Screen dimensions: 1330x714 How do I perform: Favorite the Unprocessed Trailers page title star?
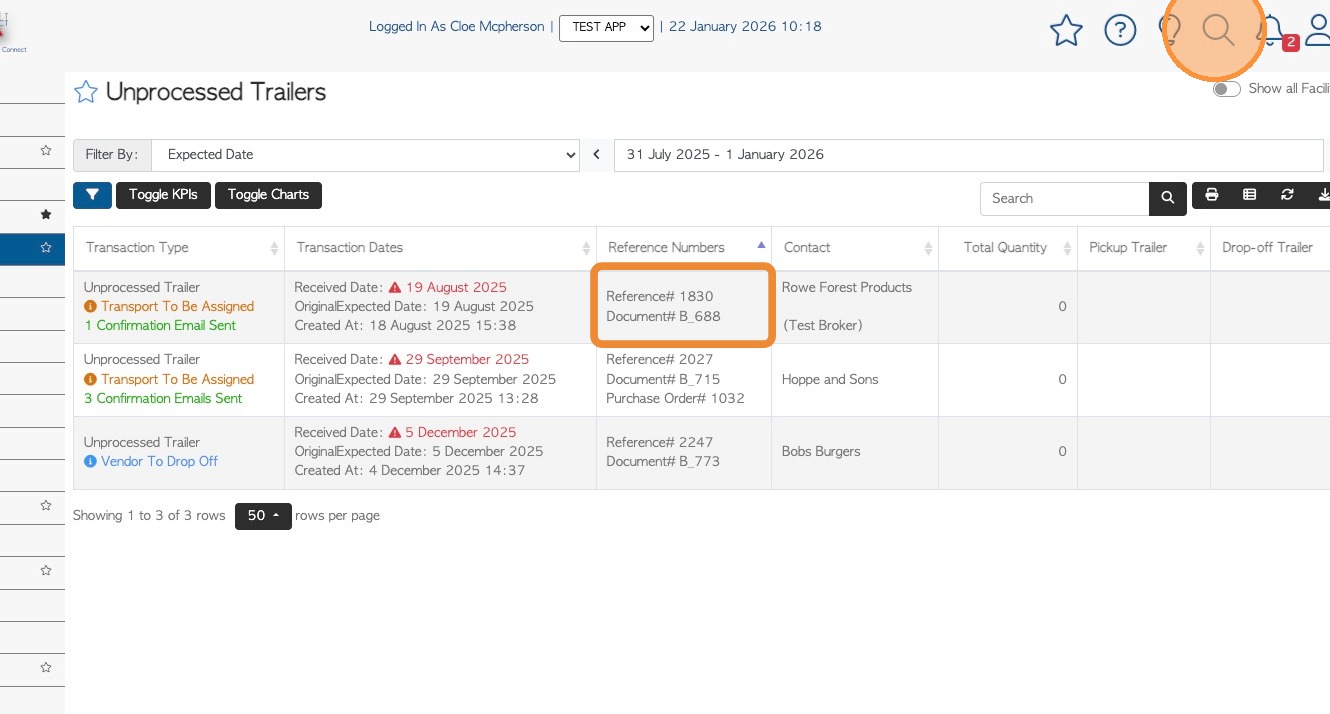86,93
